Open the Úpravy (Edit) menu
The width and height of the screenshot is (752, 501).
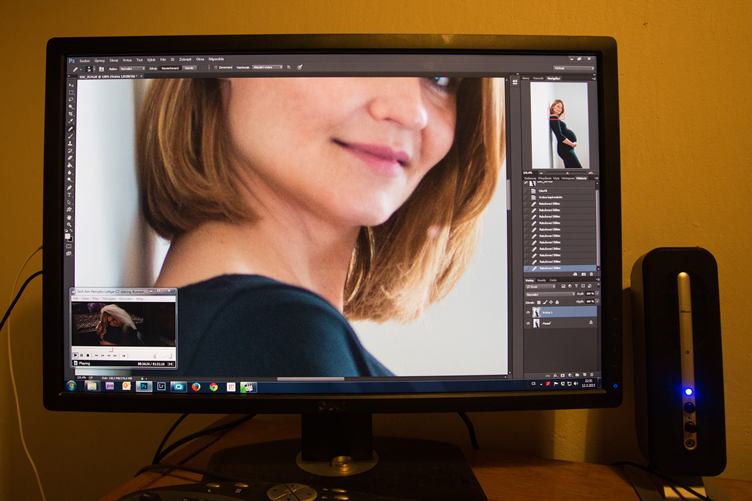pyautogui.click(x=100, y=60)
